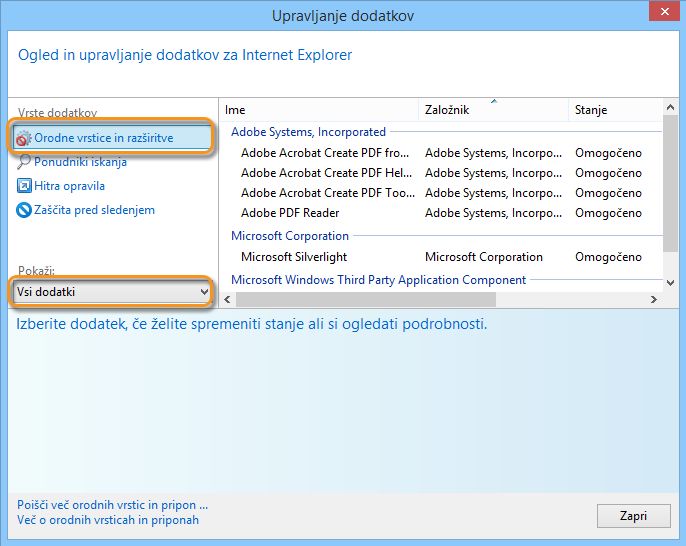Image resolution: width=686 pixels, height=546 pixels.
Task: Click the Zaščita pred sledenjem blocked icon
Action: [24, 210]
